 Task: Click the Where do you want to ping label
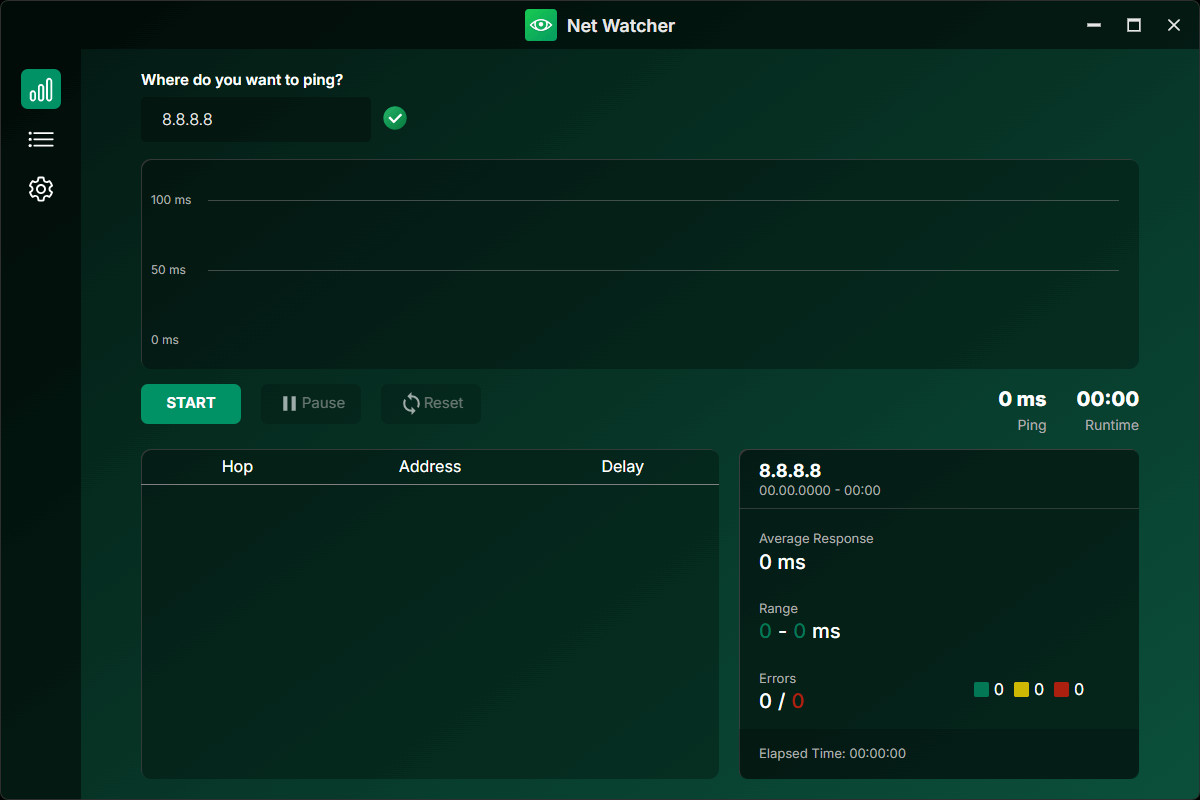click(242, 80)
